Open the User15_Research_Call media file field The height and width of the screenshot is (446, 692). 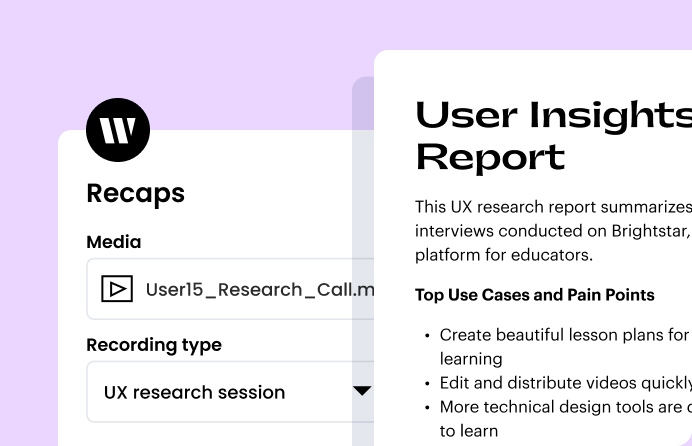point(230,289)
